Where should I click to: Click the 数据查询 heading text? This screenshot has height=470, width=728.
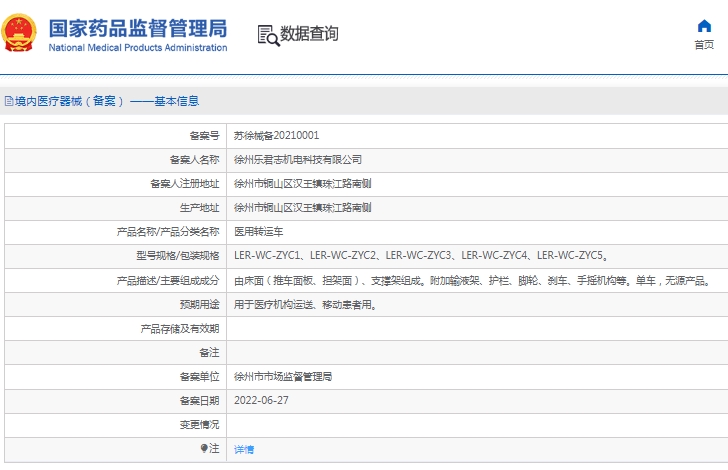(309, 33)
